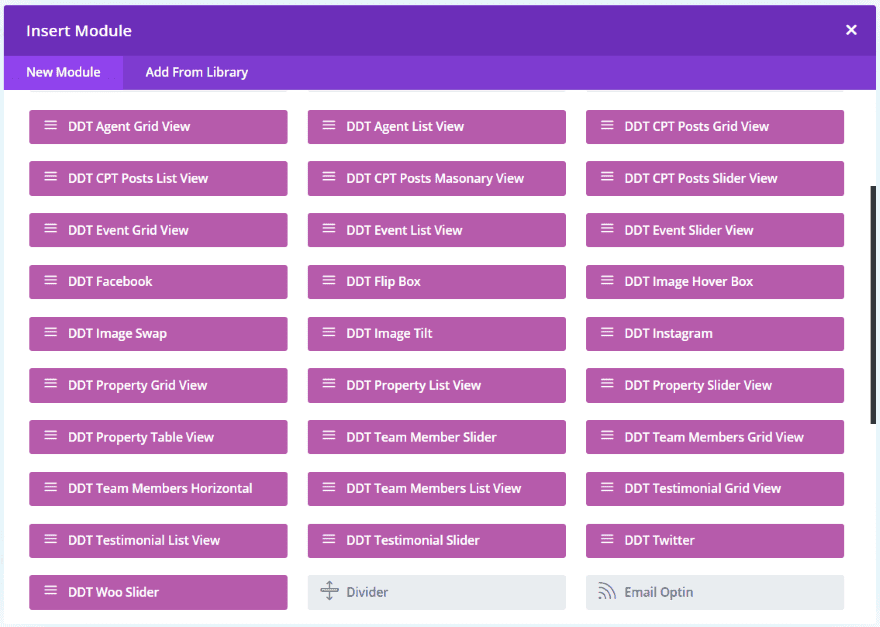Image resolution: width=880 pixels, height=627 pixels.
Task: Open the Add From Library tab
Action: (x=196, y=72)
